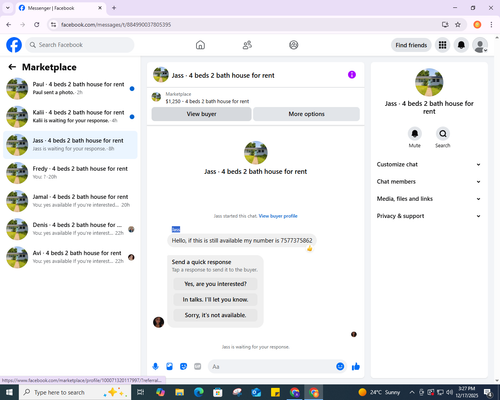Open a new browser tab

point(114,8)
